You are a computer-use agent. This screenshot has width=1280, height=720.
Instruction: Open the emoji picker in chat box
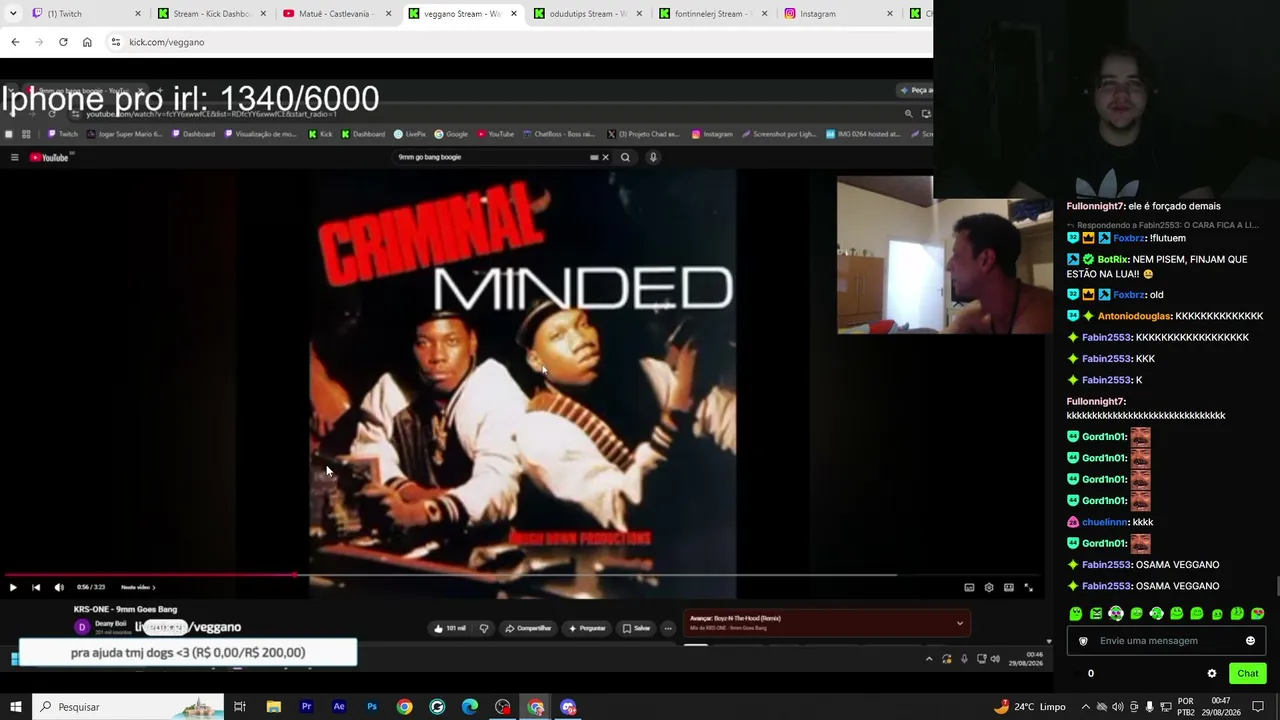click(x=1250, y=641)
